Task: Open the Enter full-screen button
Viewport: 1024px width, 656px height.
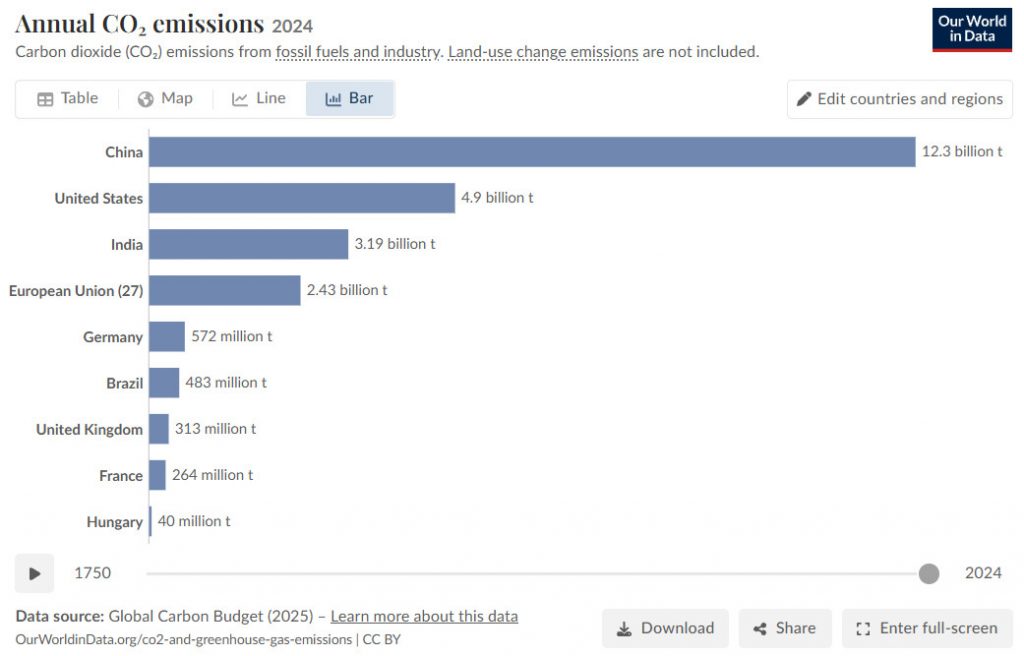Action: tap(927, 628)
